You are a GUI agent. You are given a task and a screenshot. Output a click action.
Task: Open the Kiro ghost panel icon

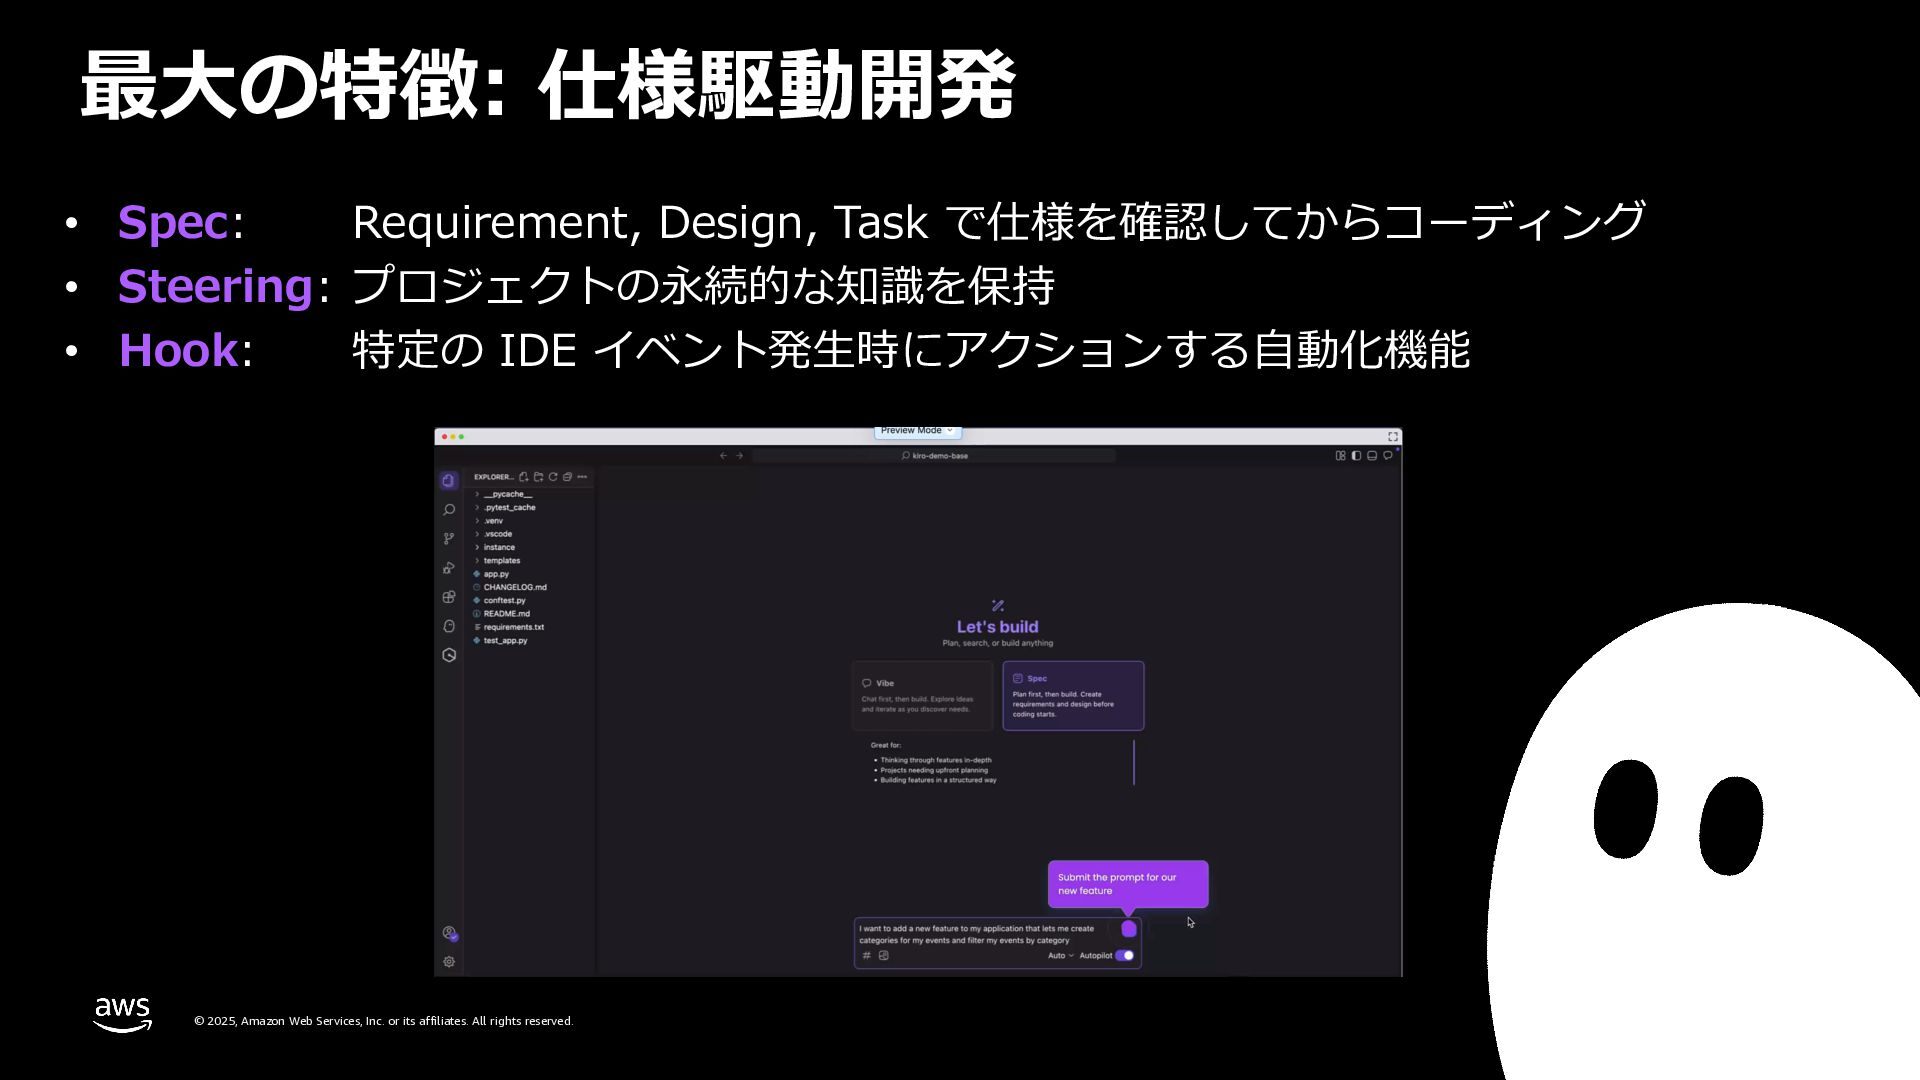pyautogui.click(x=449, y=626)
